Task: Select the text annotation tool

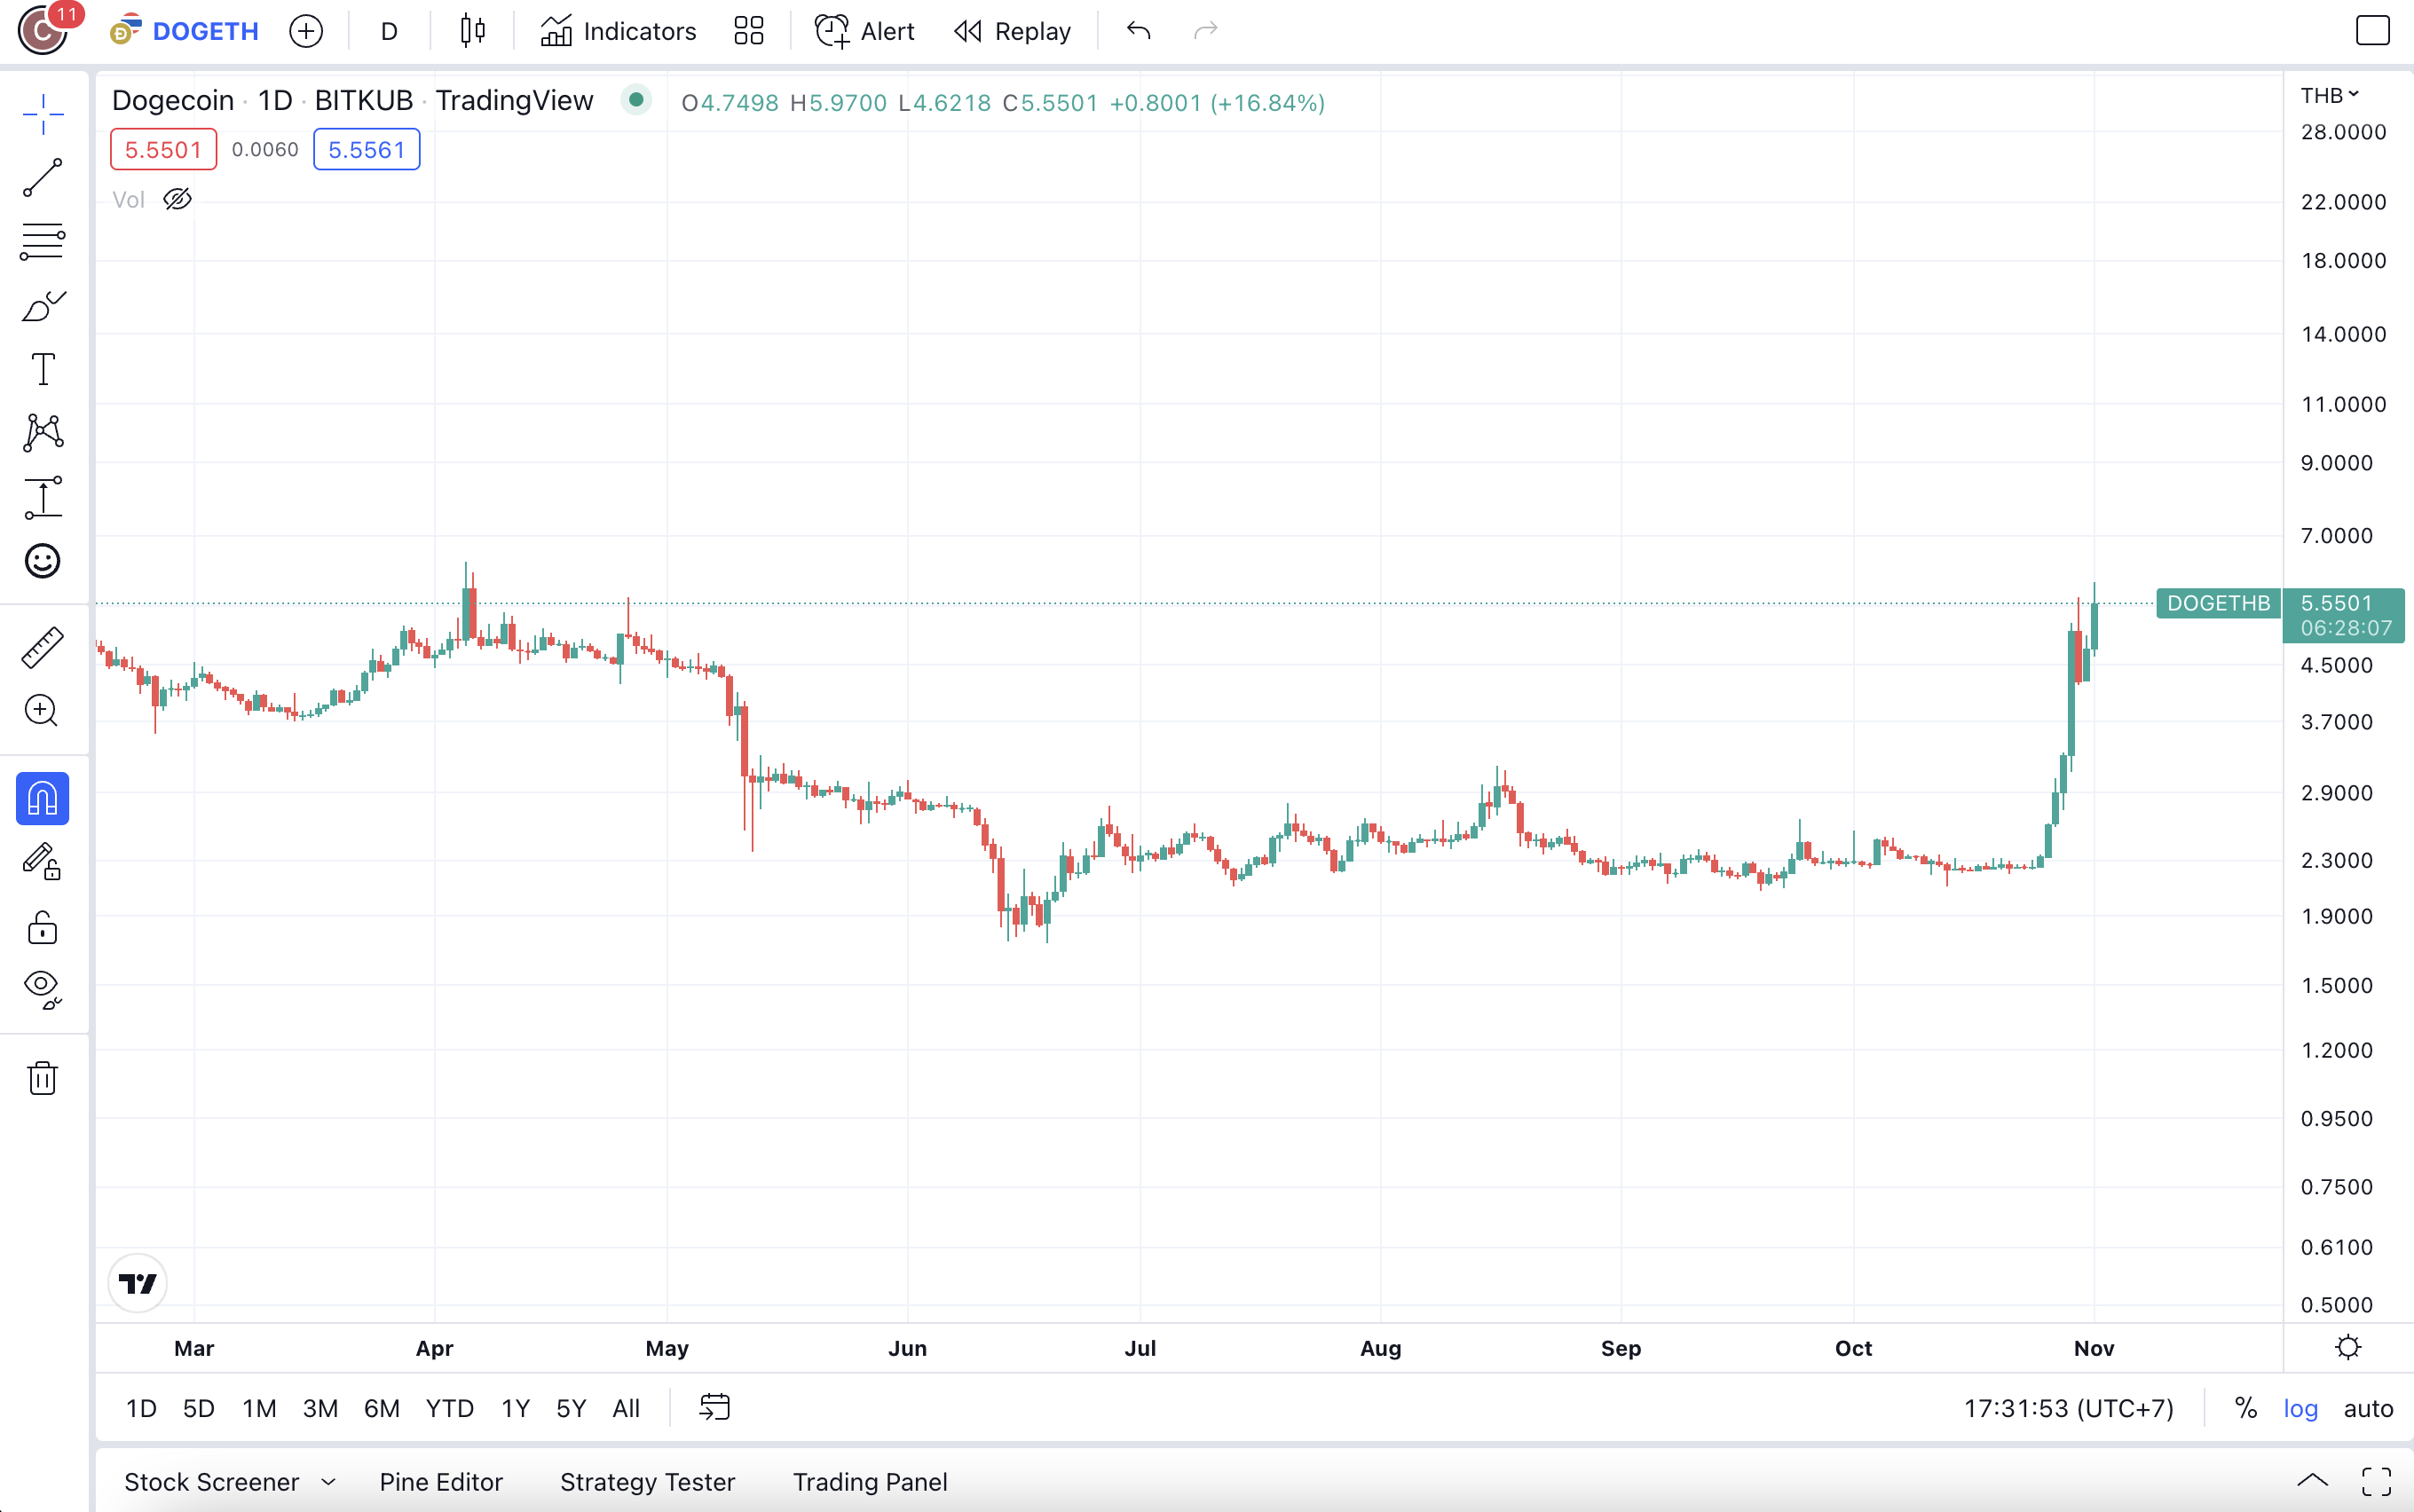Action: 43,370
